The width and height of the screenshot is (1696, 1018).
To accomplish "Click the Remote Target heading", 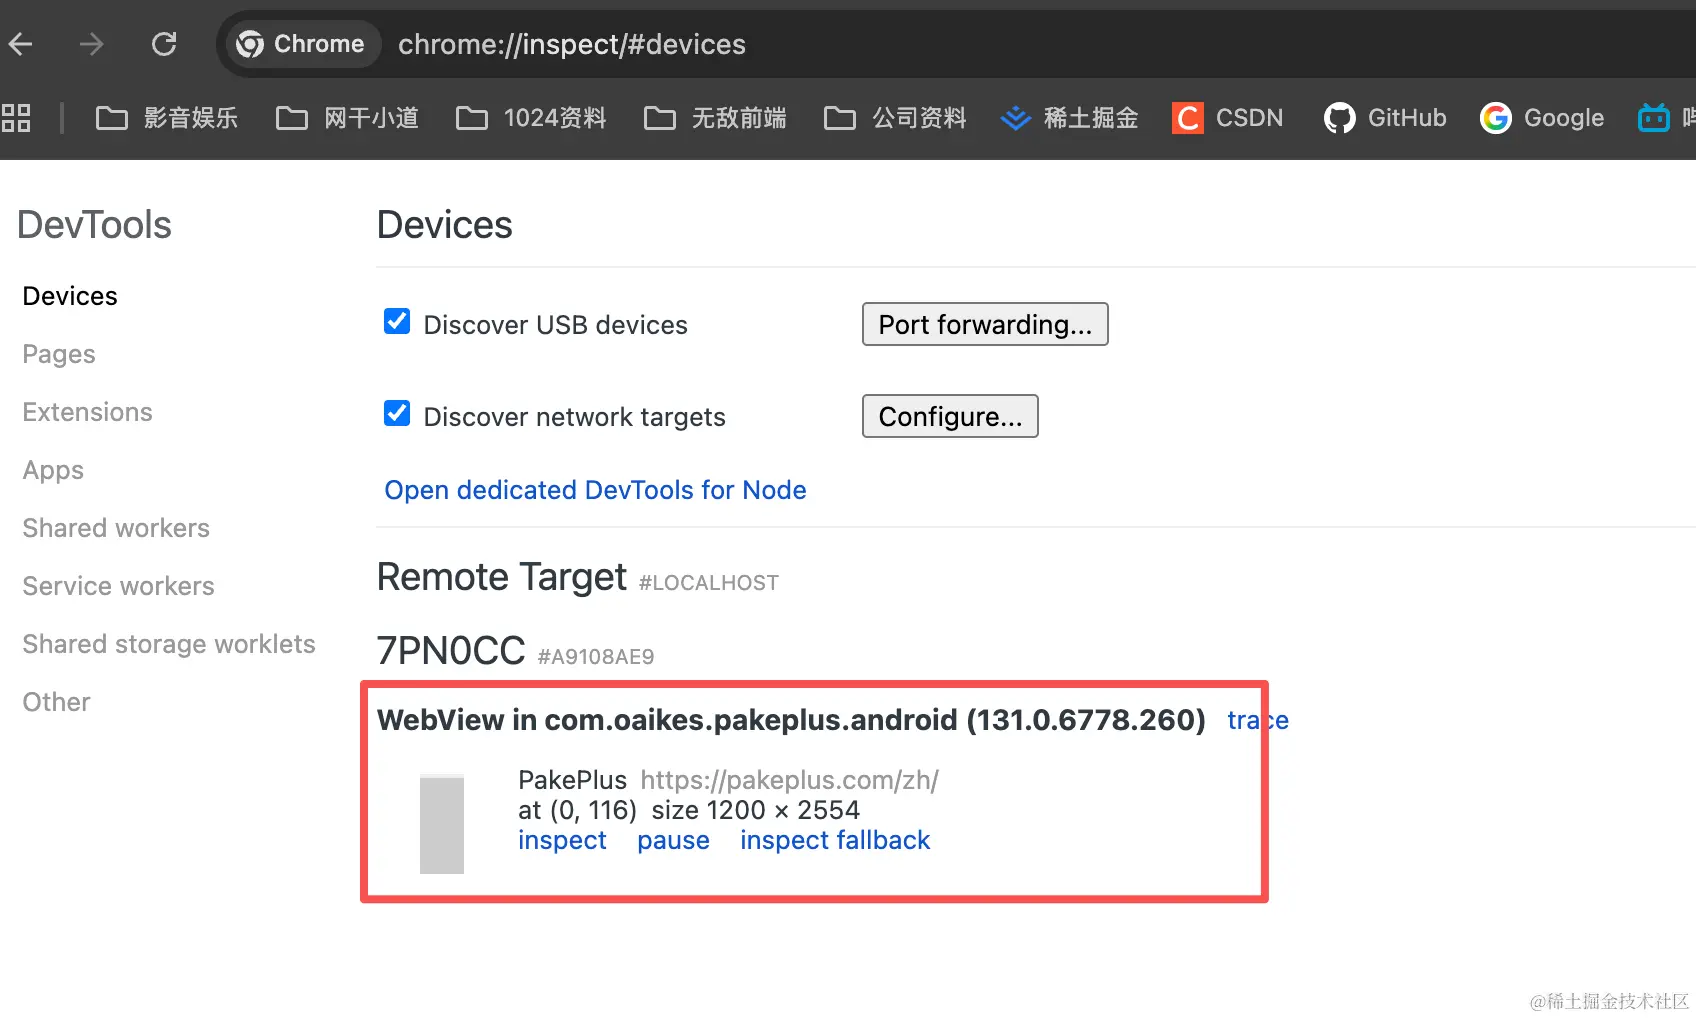I will click(502, 577).
